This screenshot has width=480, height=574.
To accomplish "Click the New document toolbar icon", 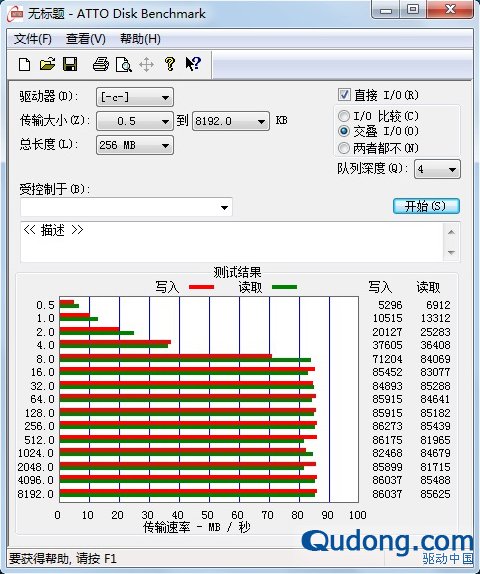I will click(x=25, y=64).
